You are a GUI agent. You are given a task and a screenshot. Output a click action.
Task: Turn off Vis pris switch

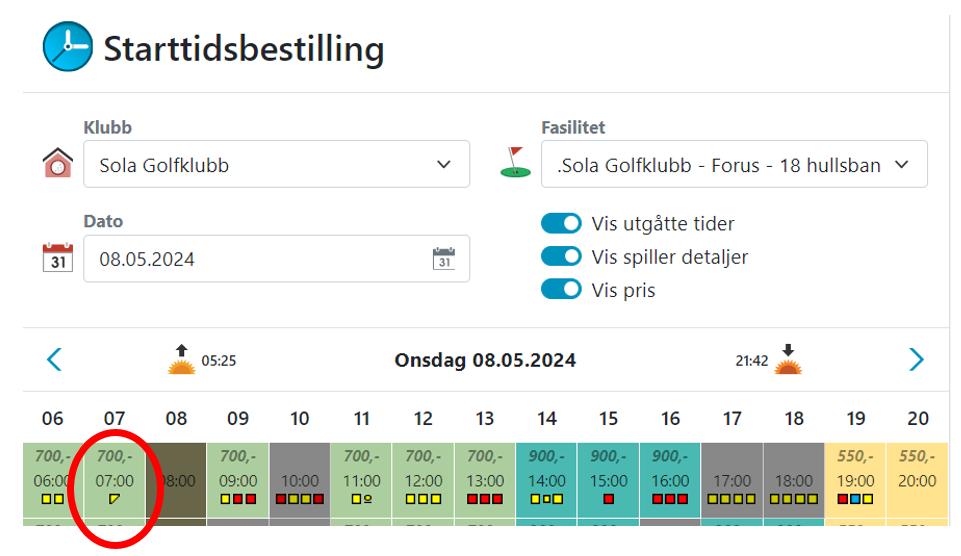(x=561, y=289)
